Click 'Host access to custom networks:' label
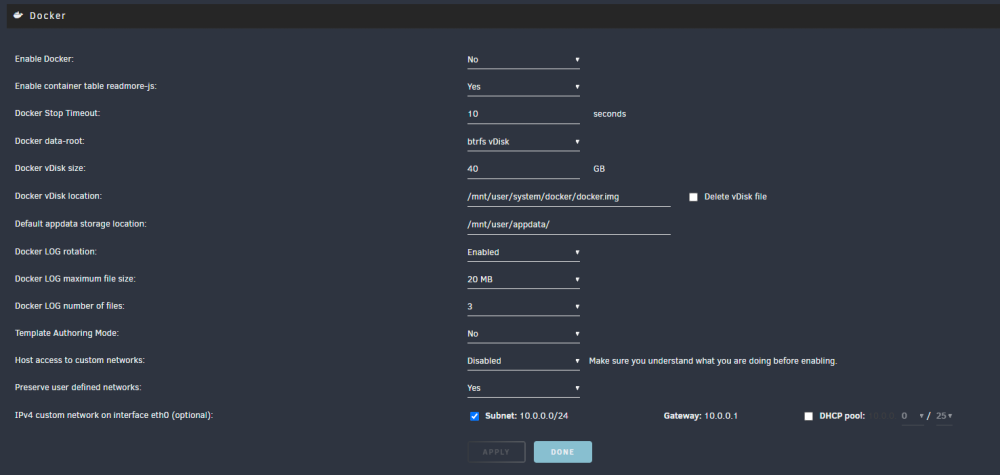 pyautogui.click(x=80, y=360)
